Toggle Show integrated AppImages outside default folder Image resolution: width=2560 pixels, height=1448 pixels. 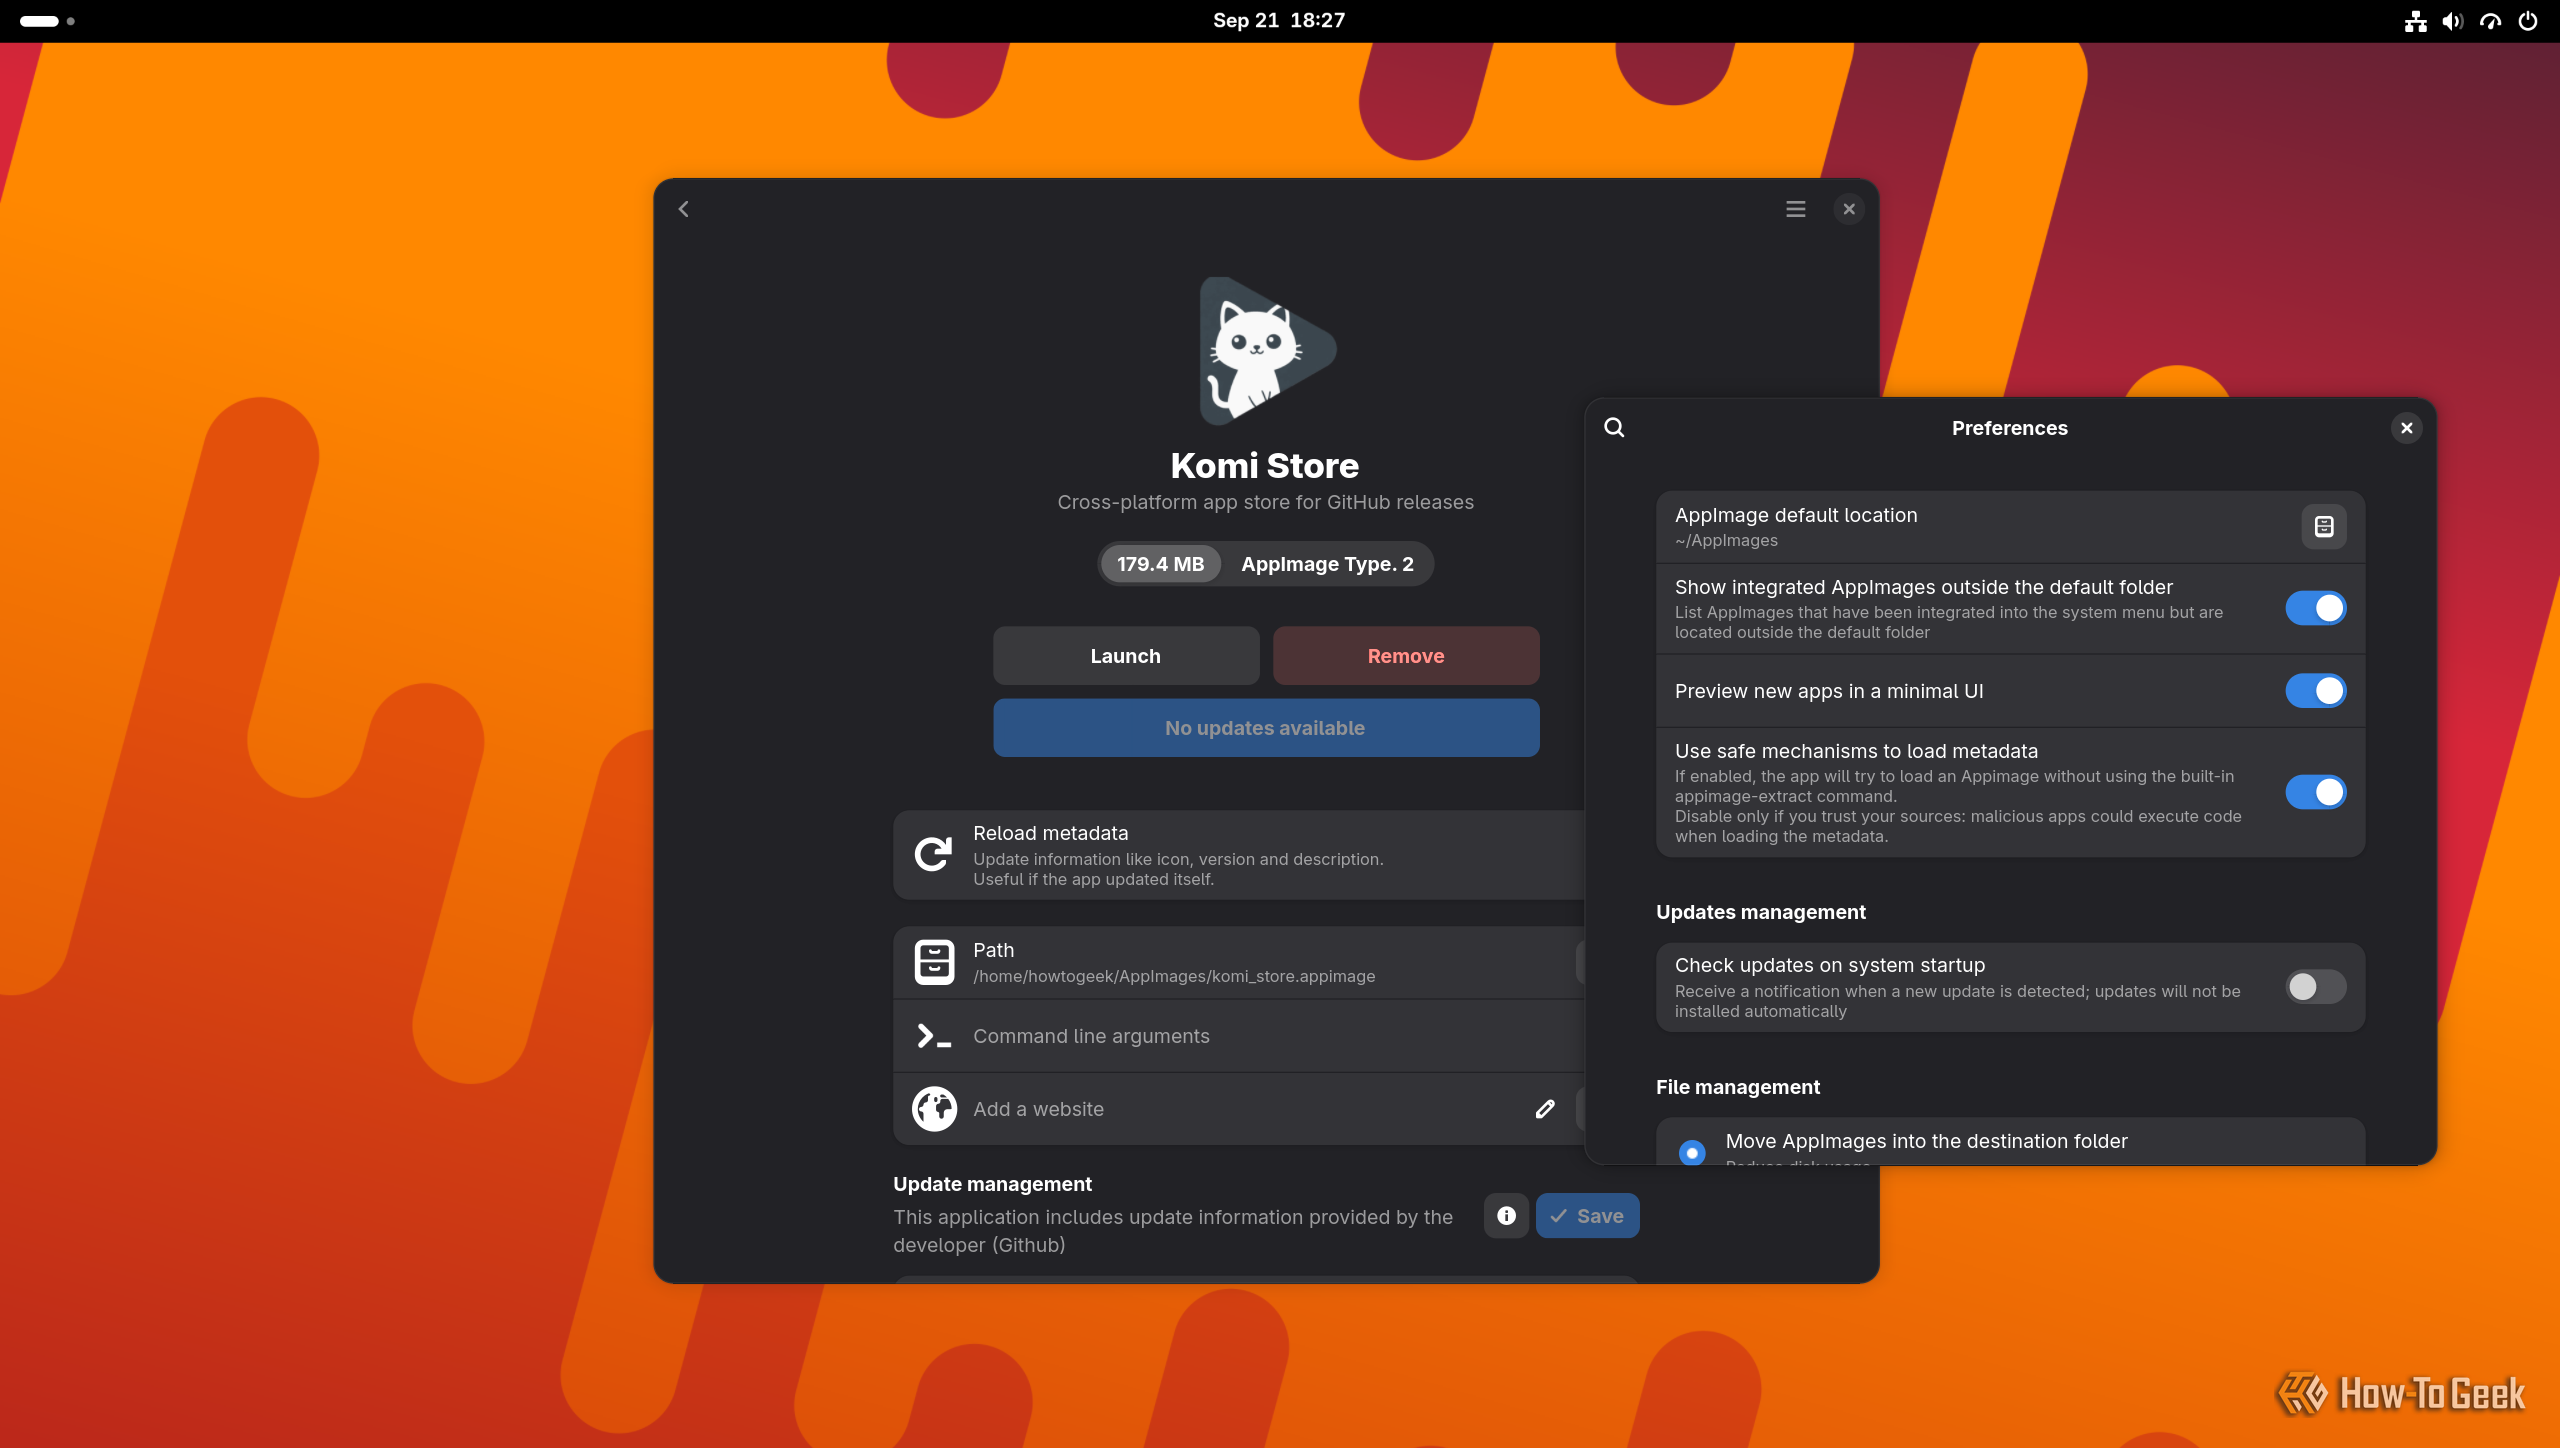(x=2316, y=608)
